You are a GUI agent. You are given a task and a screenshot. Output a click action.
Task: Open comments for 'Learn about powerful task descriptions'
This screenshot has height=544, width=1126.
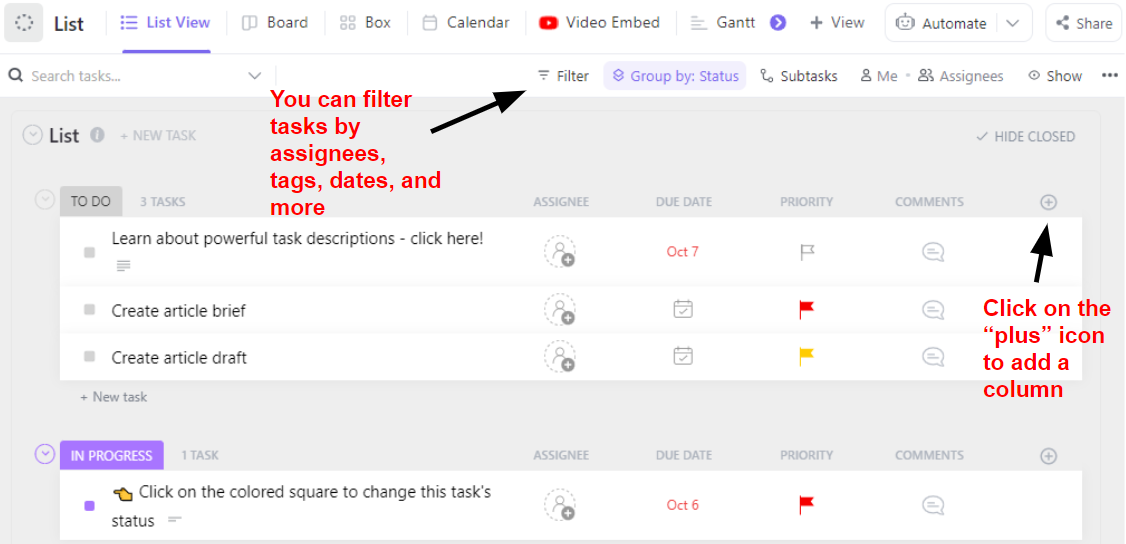click(x=933, y=252)
